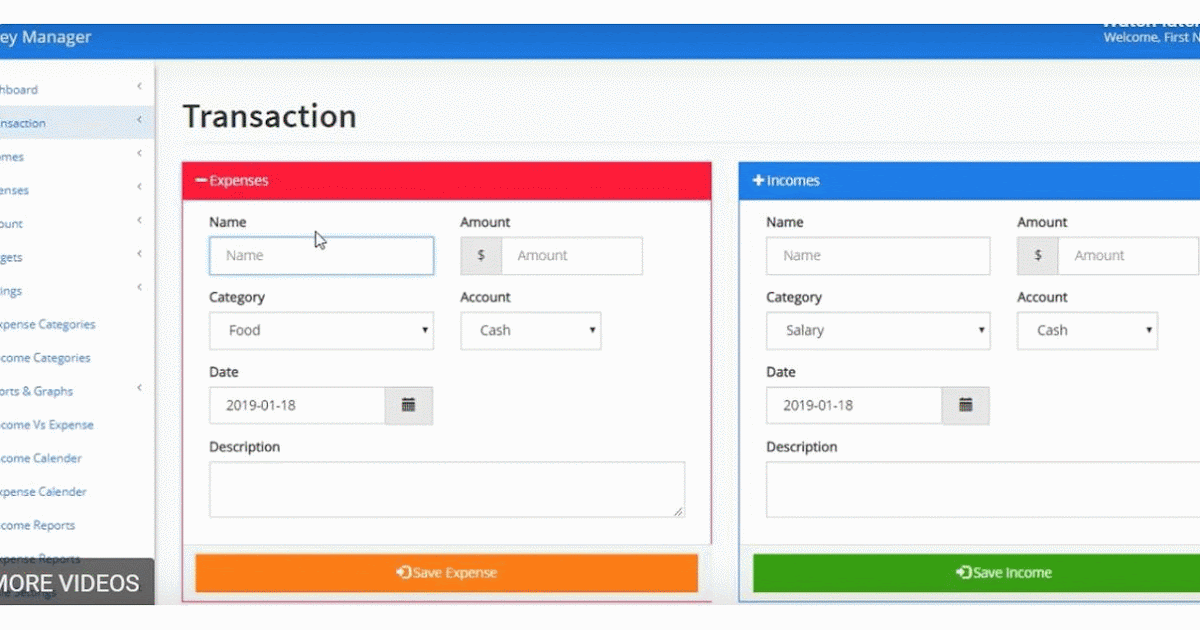Viewport: 1200px width, 630px height.
Task: Click the save icon inside Save Income button
Action: pyautogui.click(x=966, y=573)
